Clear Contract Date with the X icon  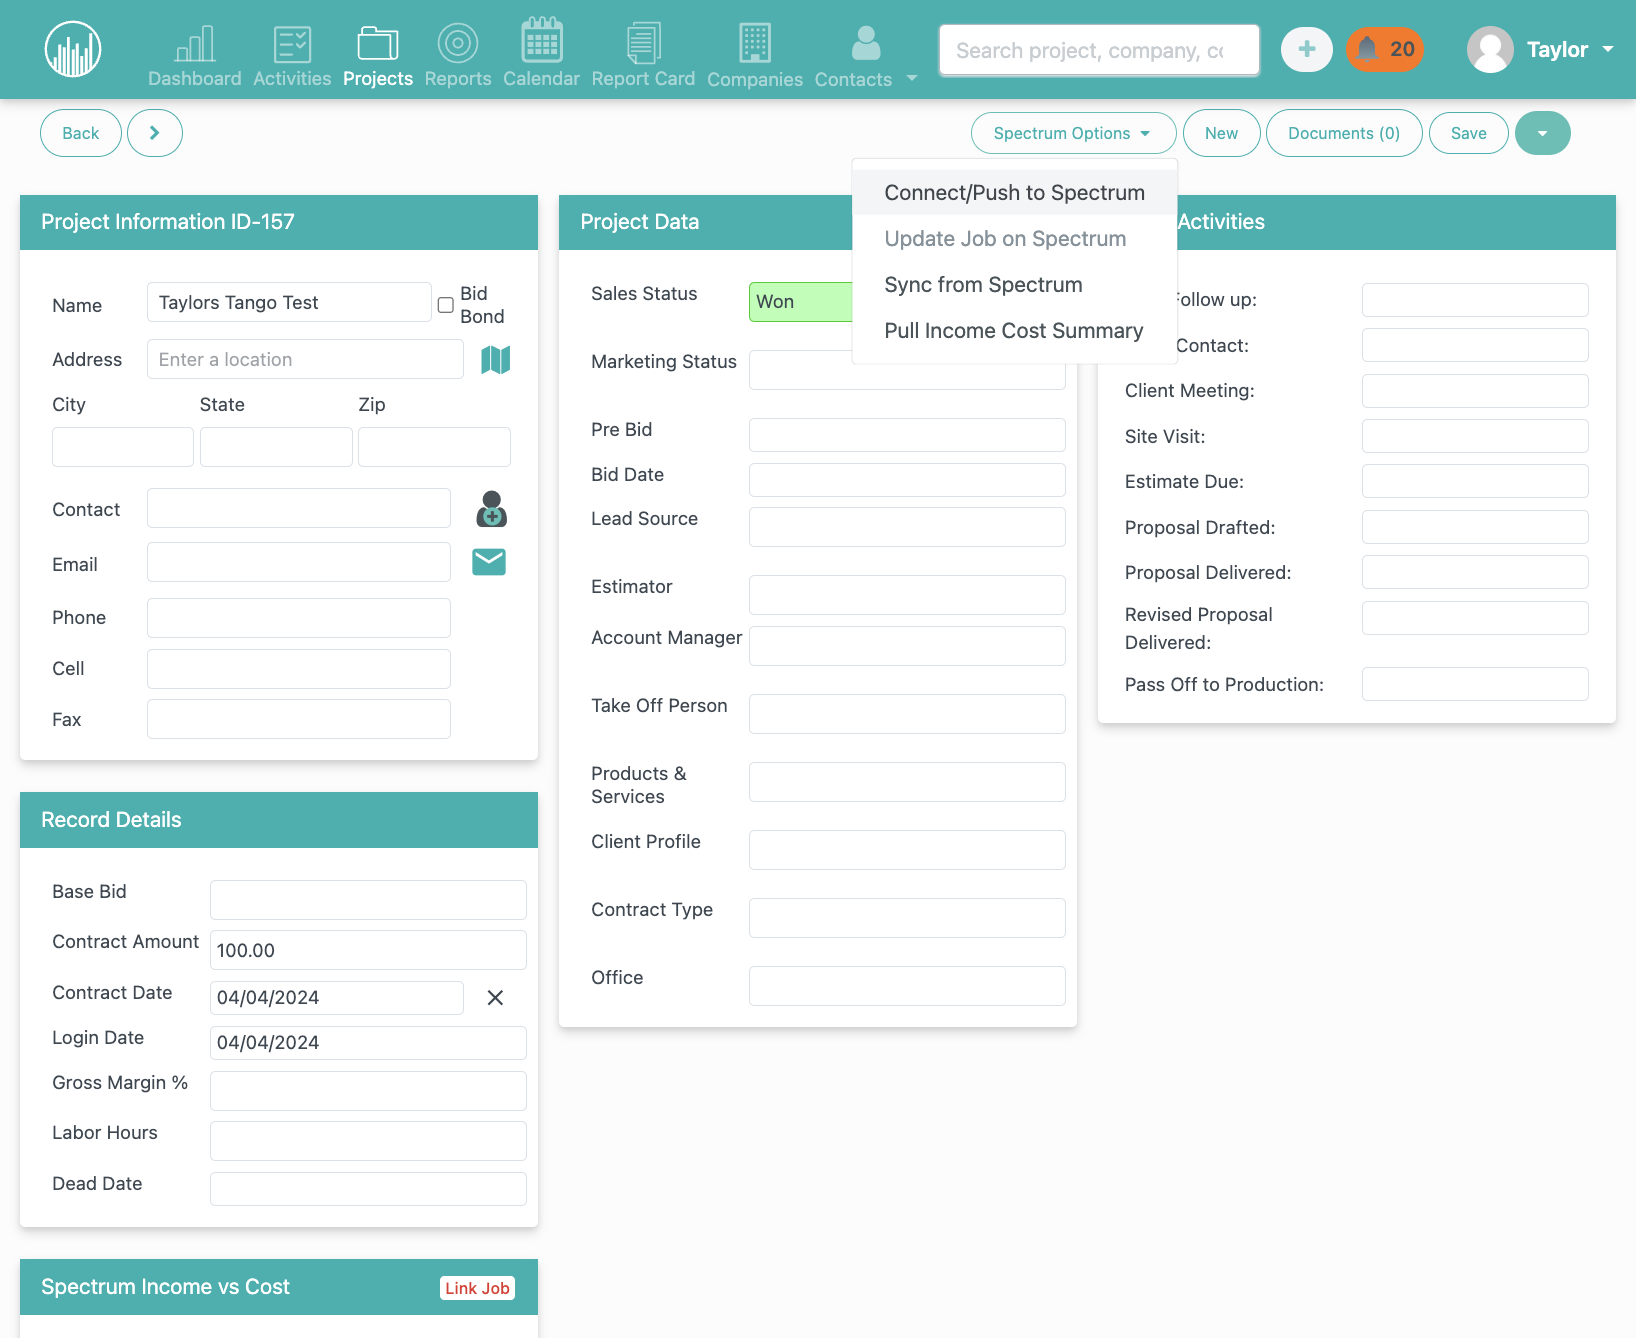point(495,997)
